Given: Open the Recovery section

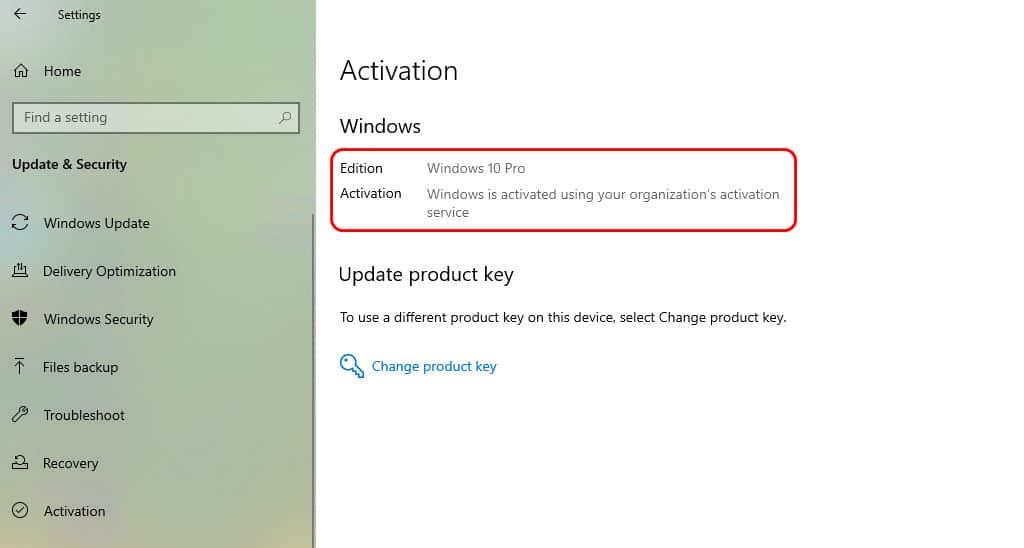Looking at the screenshot, I should click(71, 463).
